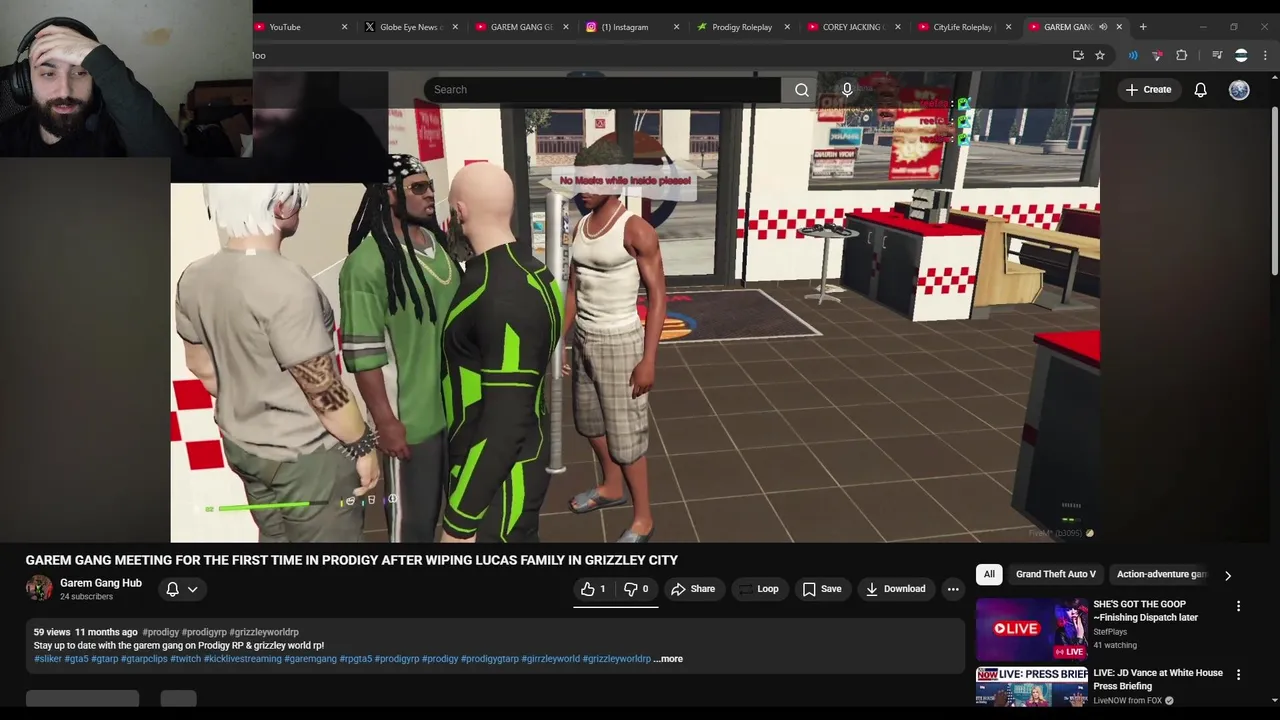Open the #kicklivestreaming hashtag link
Image resolution: width=1280 pixels, height=720 pixels.
(242, 659)
